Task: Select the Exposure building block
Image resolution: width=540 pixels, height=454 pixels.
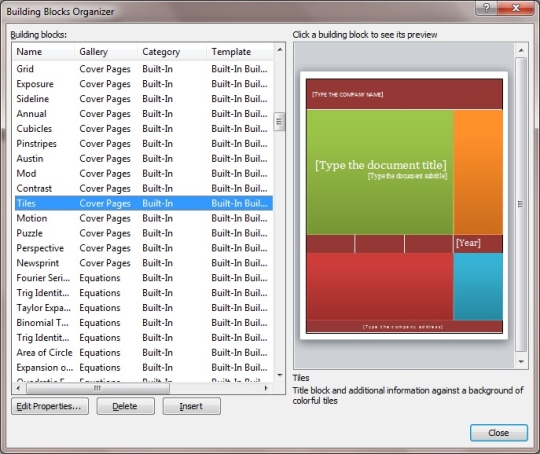Action: coord(144,84)
